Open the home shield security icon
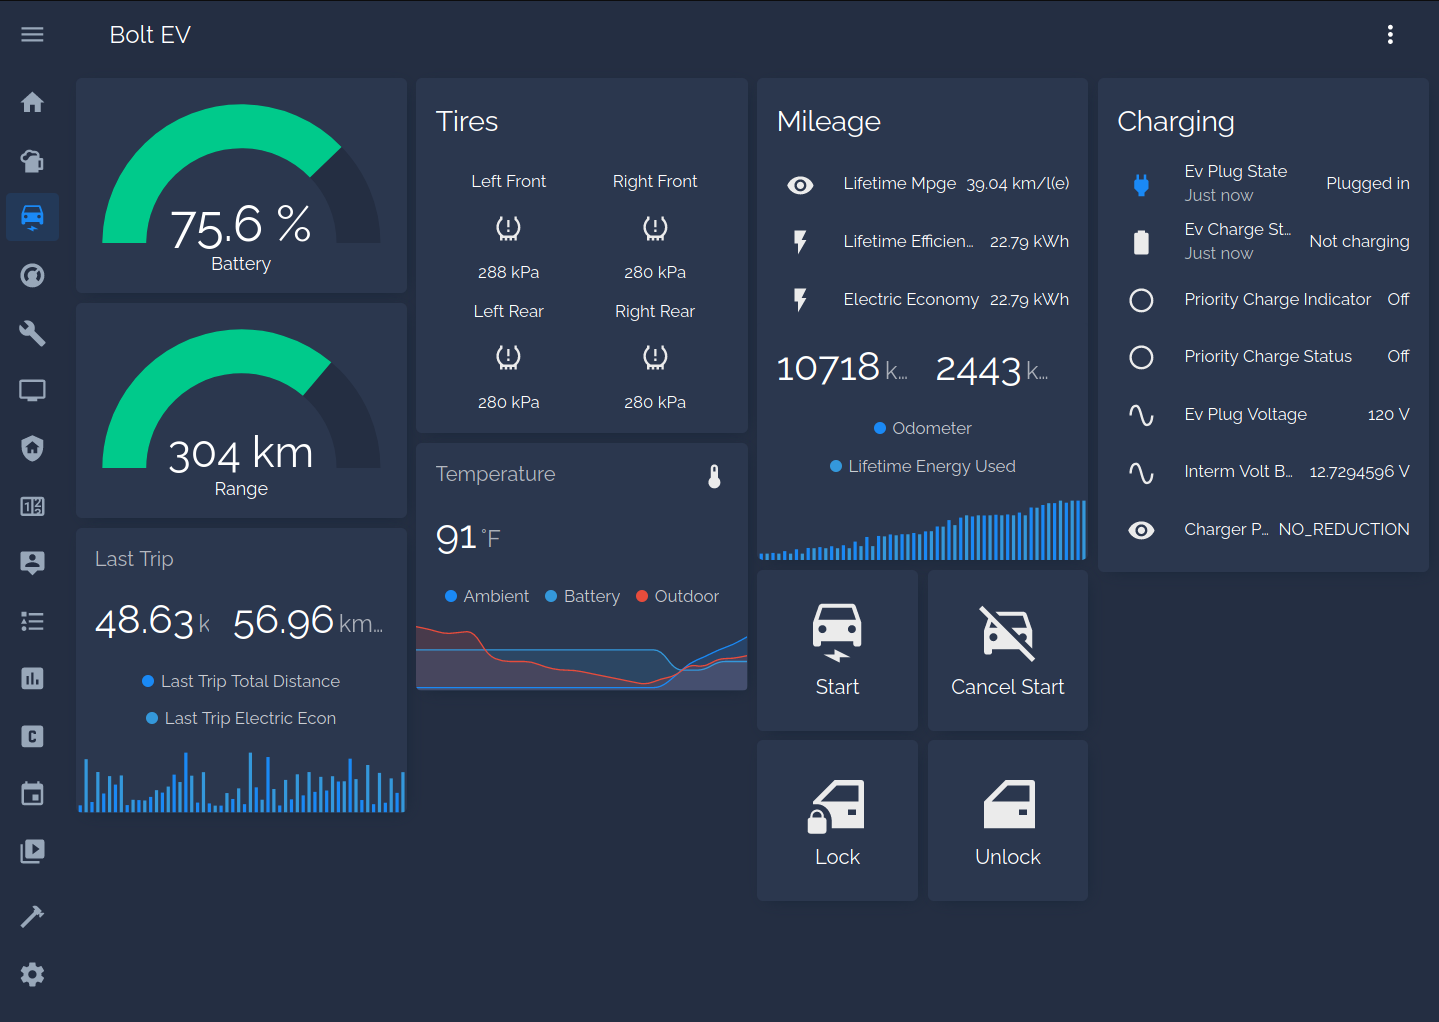 pos(32,448)
